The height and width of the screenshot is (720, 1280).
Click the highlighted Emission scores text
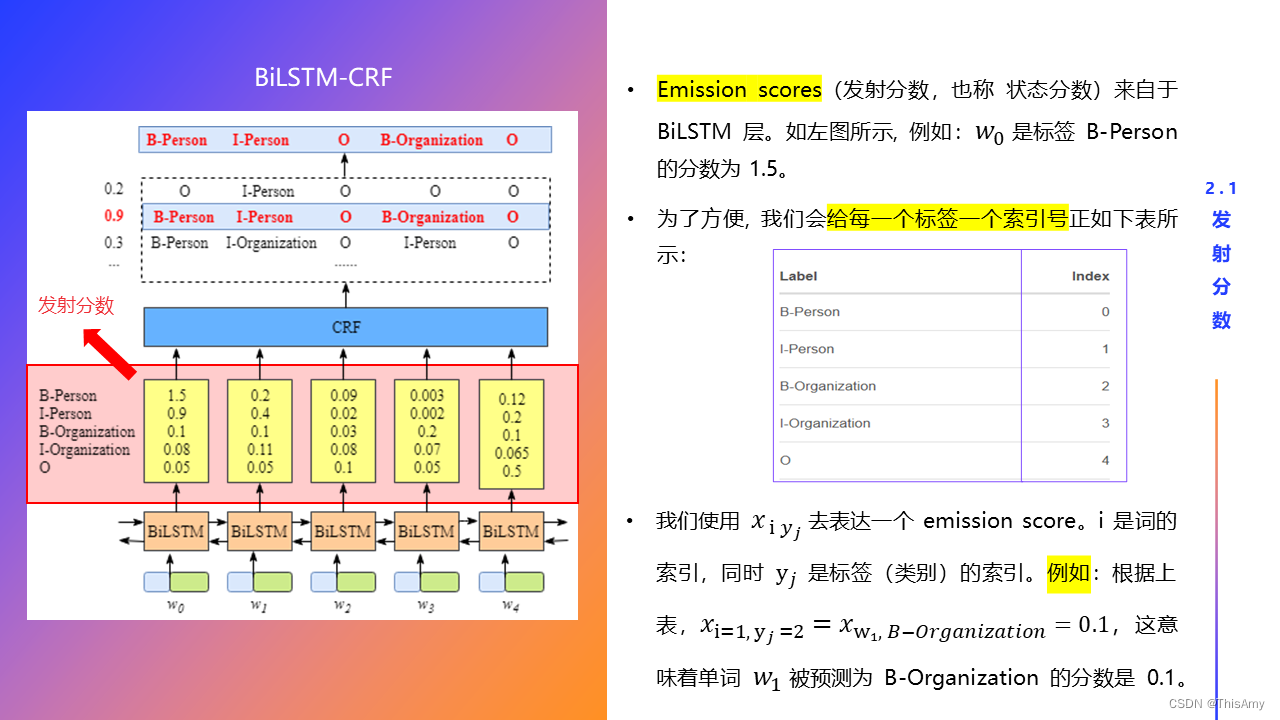tap(739, 90)
